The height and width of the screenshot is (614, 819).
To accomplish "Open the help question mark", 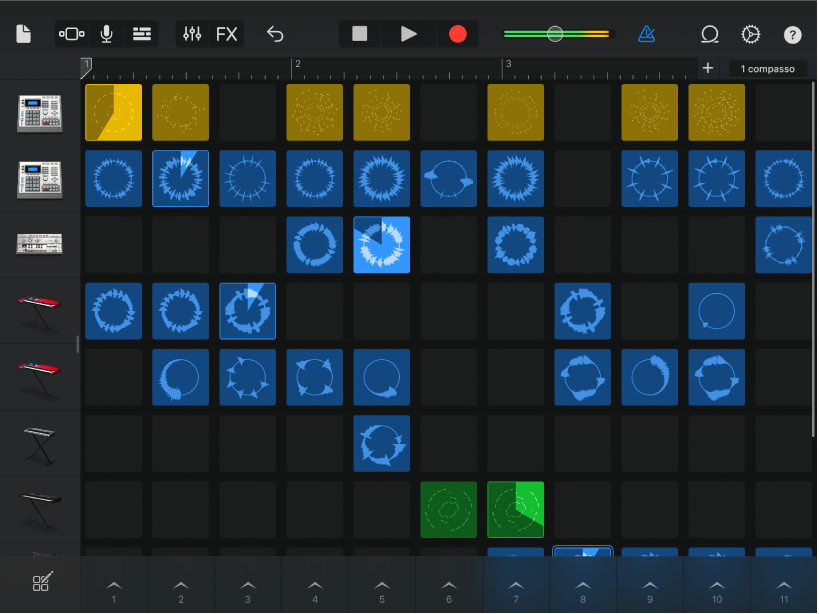I will [792, 34].
